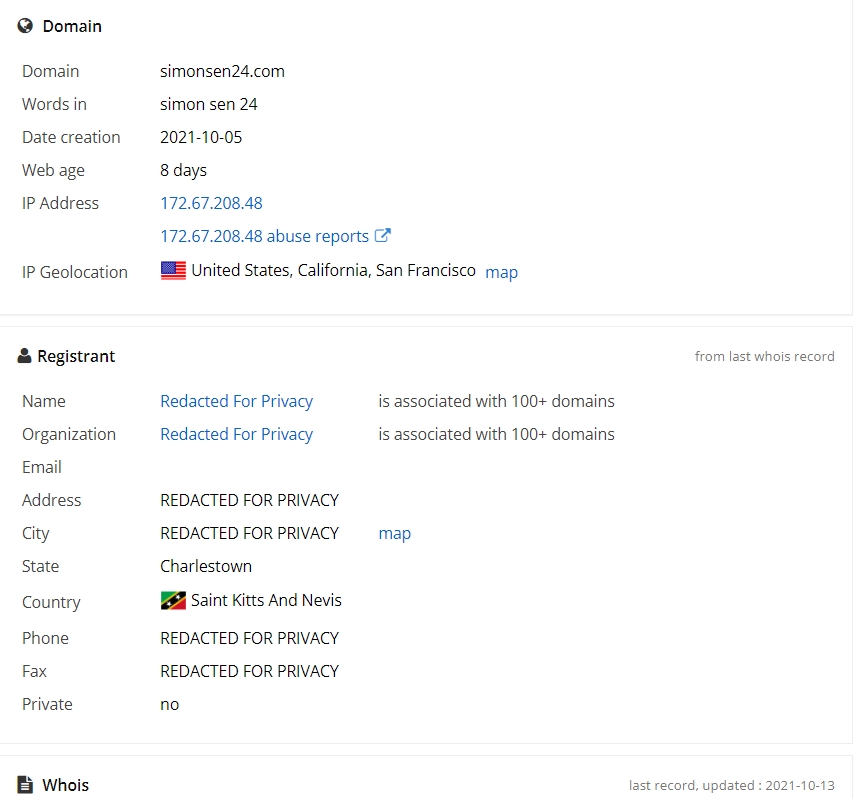Click the United States flag icon

click(173, 270)
